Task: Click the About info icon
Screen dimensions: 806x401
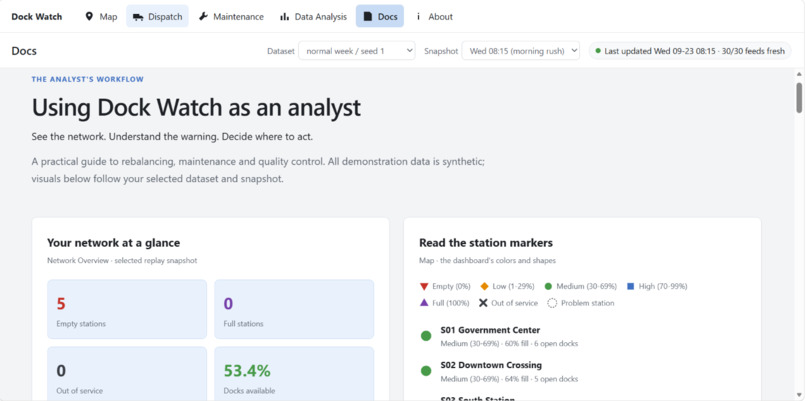Action: click(418, 16)
